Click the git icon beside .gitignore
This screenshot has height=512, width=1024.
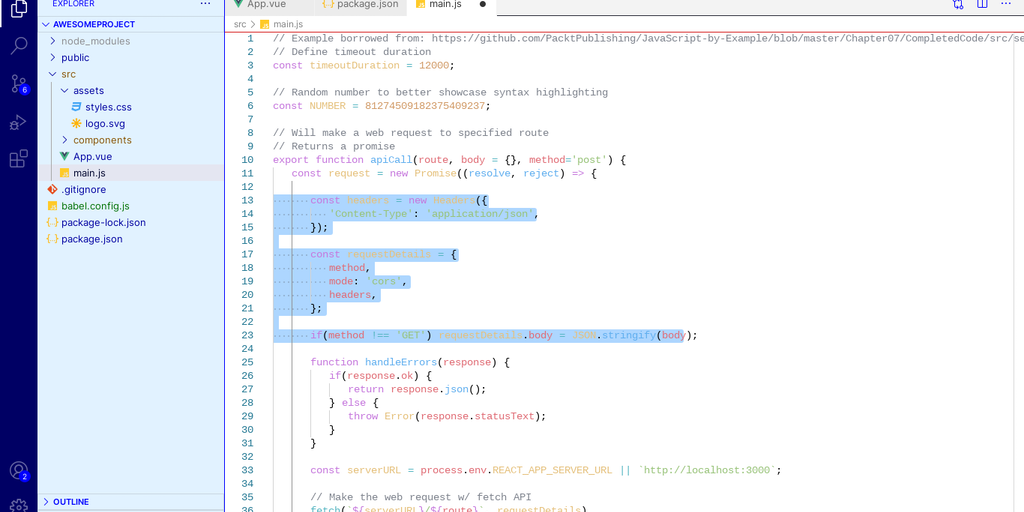(53, 189)
